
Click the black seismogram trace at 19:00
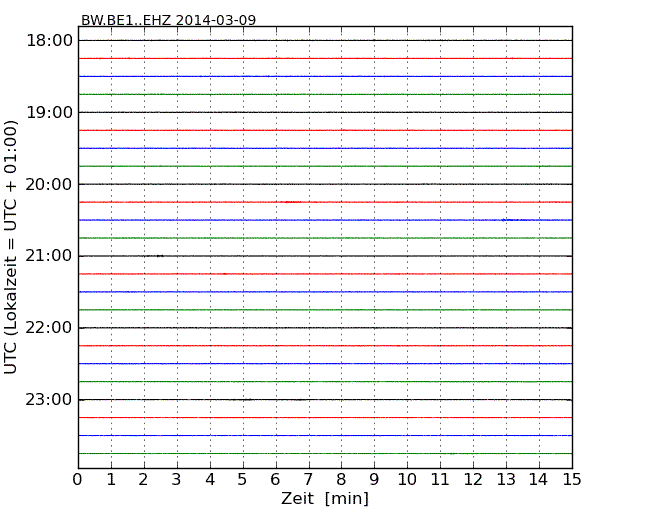325,112
